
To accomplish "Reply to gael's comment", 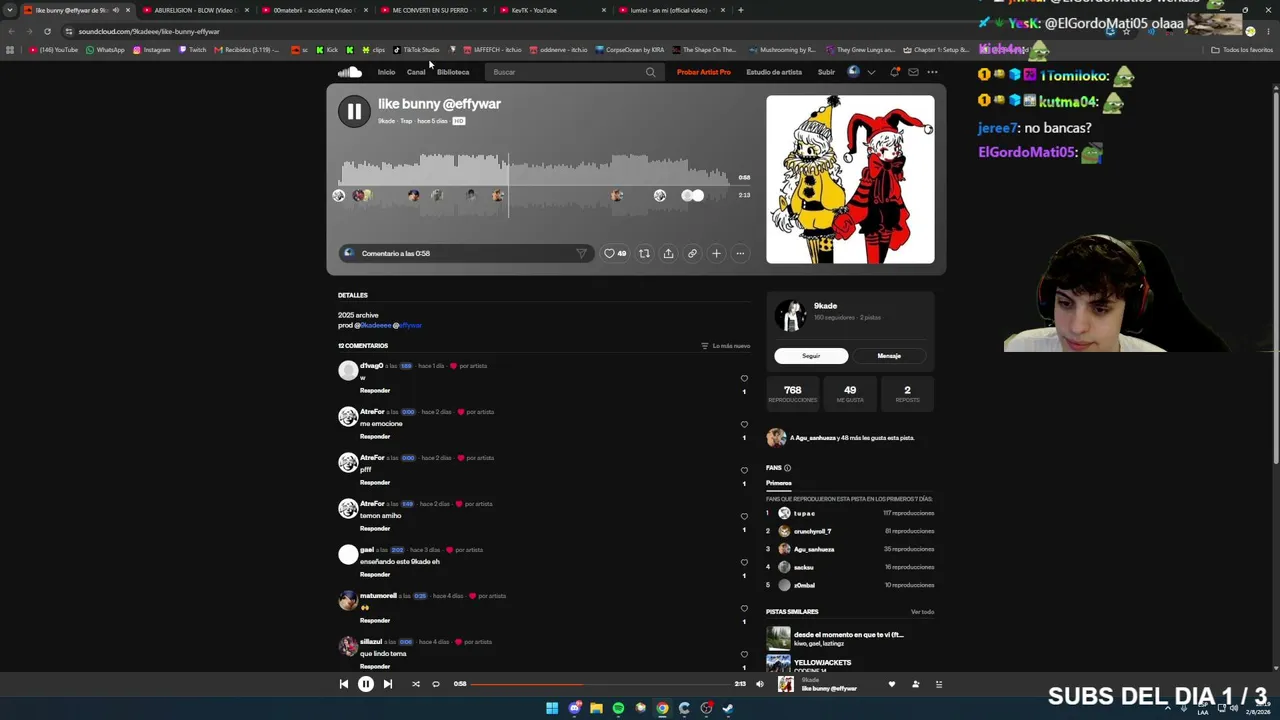I will (375, 574).
